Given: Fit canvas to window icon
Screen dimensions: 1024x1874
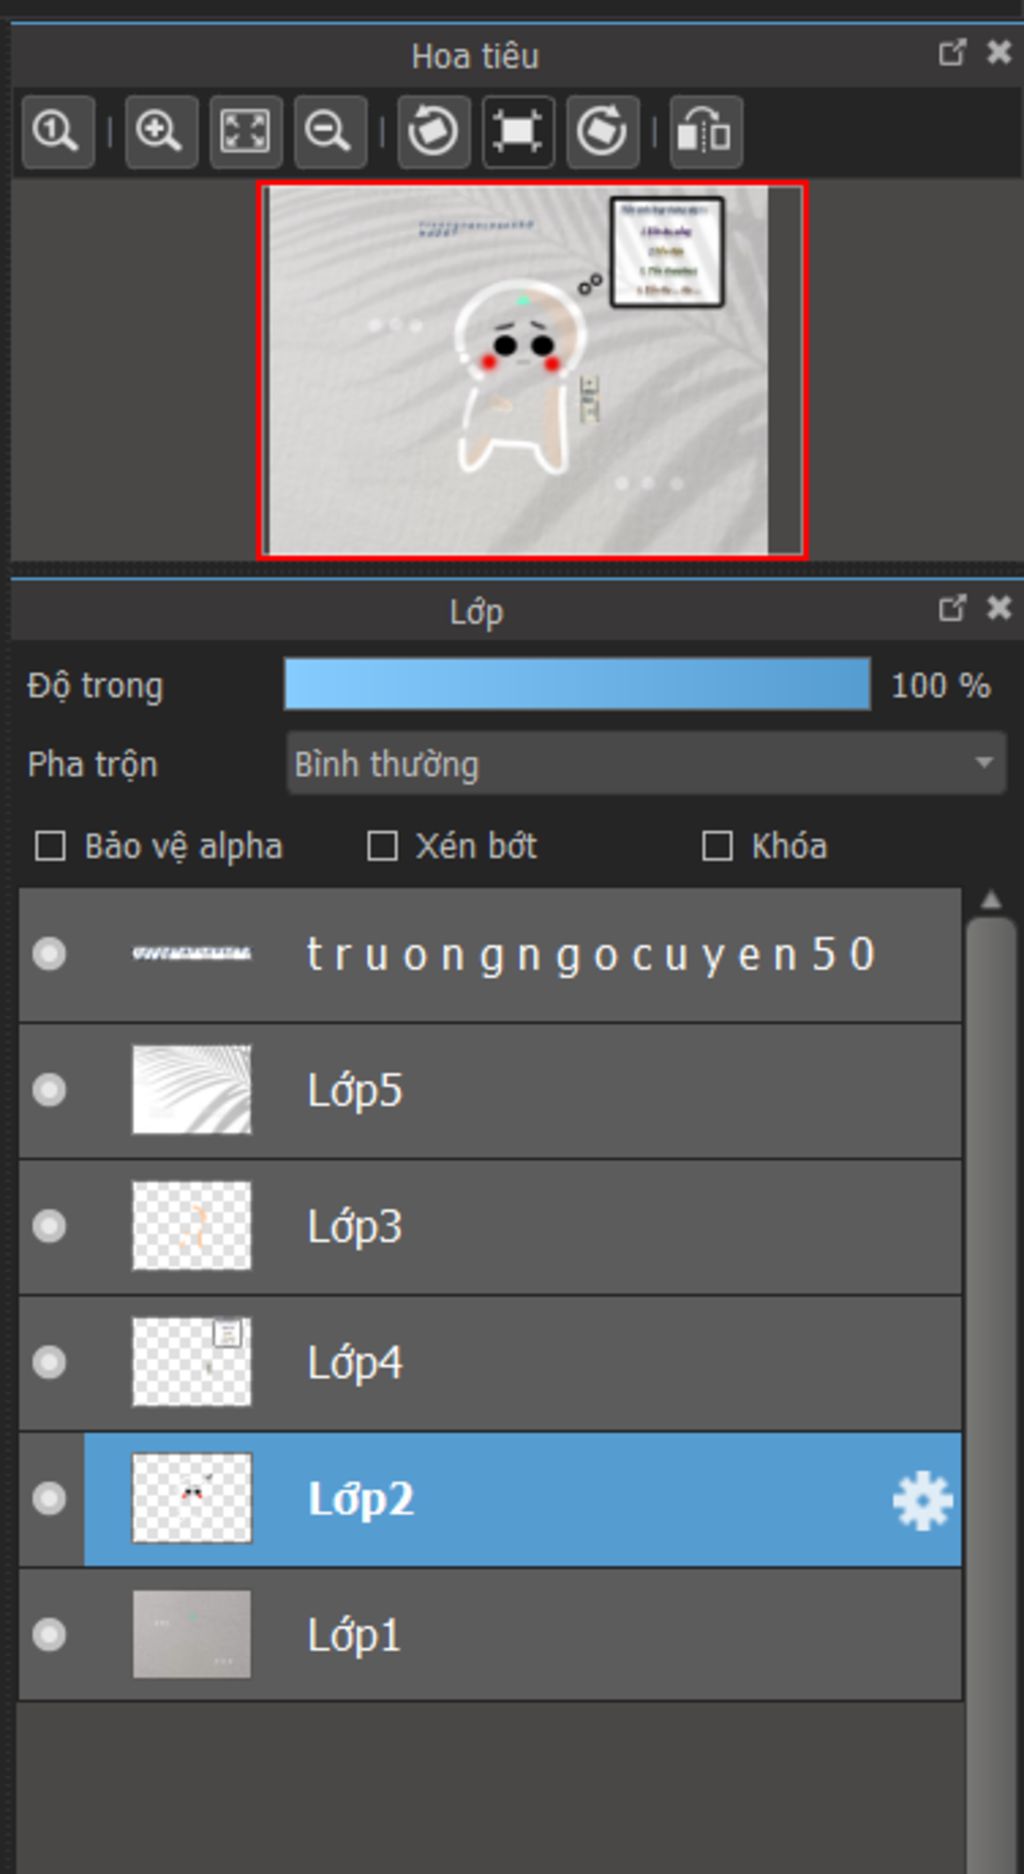Looking at the screenshot, I should tap(245, 131).
